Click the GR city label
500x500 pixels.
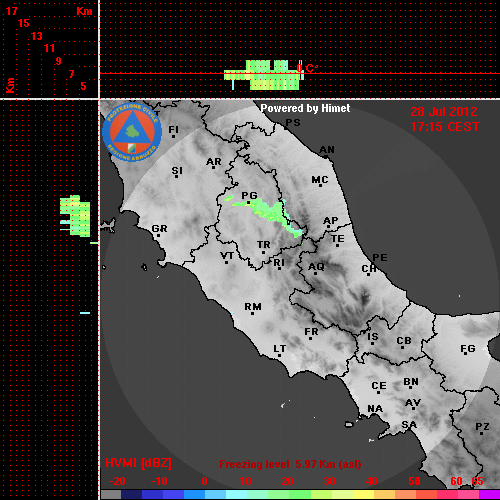159,229
